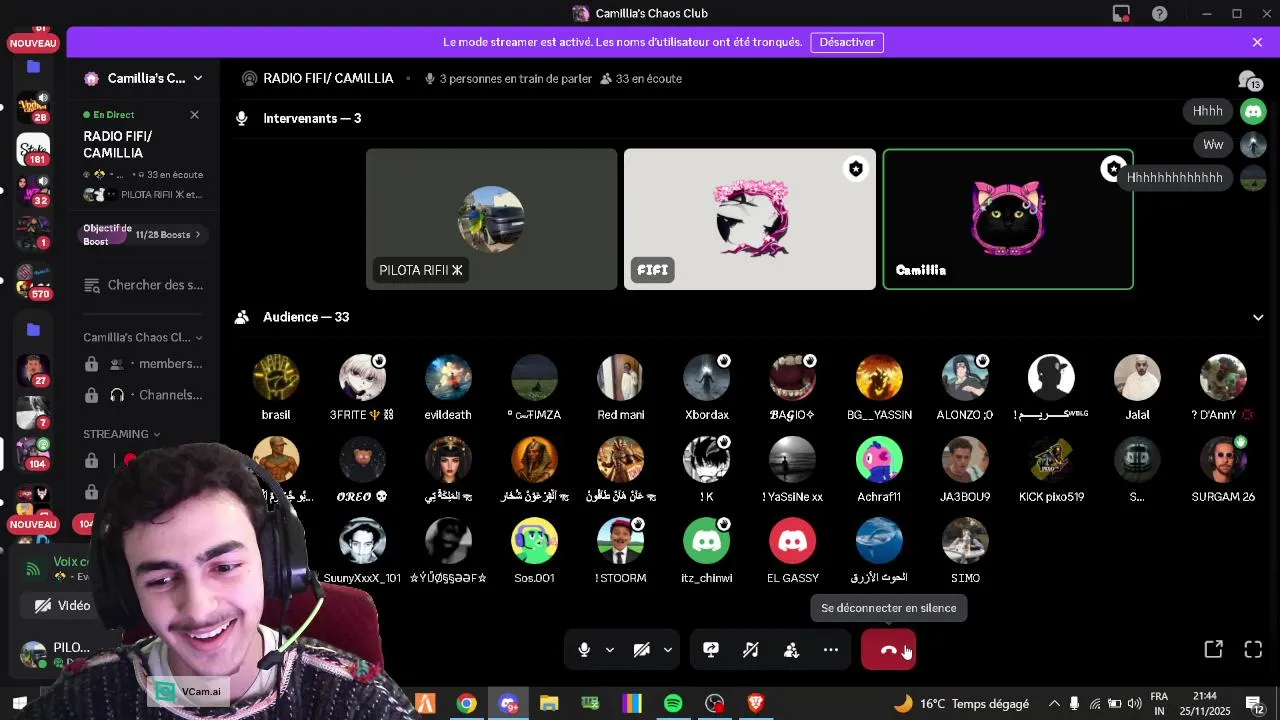The image size is (1280, 720).
Task: Open SIMO audience member avatar
Action: point(965,541)
